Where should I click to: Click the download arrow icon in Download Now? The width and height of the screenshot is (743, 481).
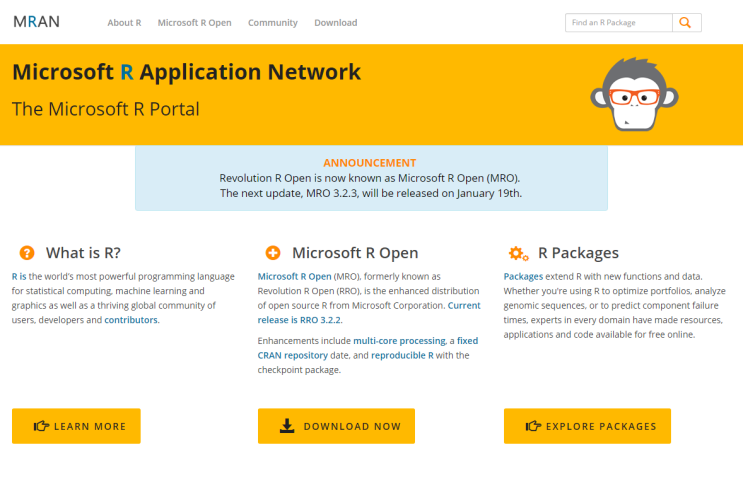tap(287, 426)
